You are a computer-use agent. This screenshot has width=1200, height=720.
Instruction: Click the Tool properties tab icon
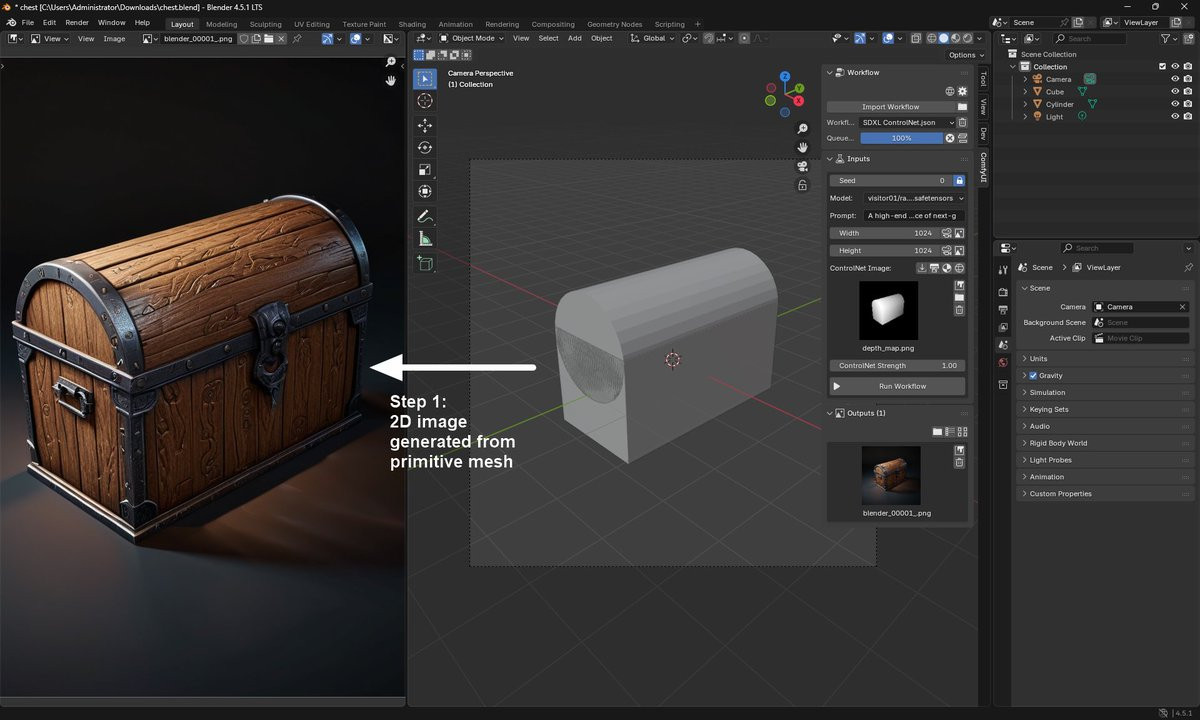coord(1002,271)
